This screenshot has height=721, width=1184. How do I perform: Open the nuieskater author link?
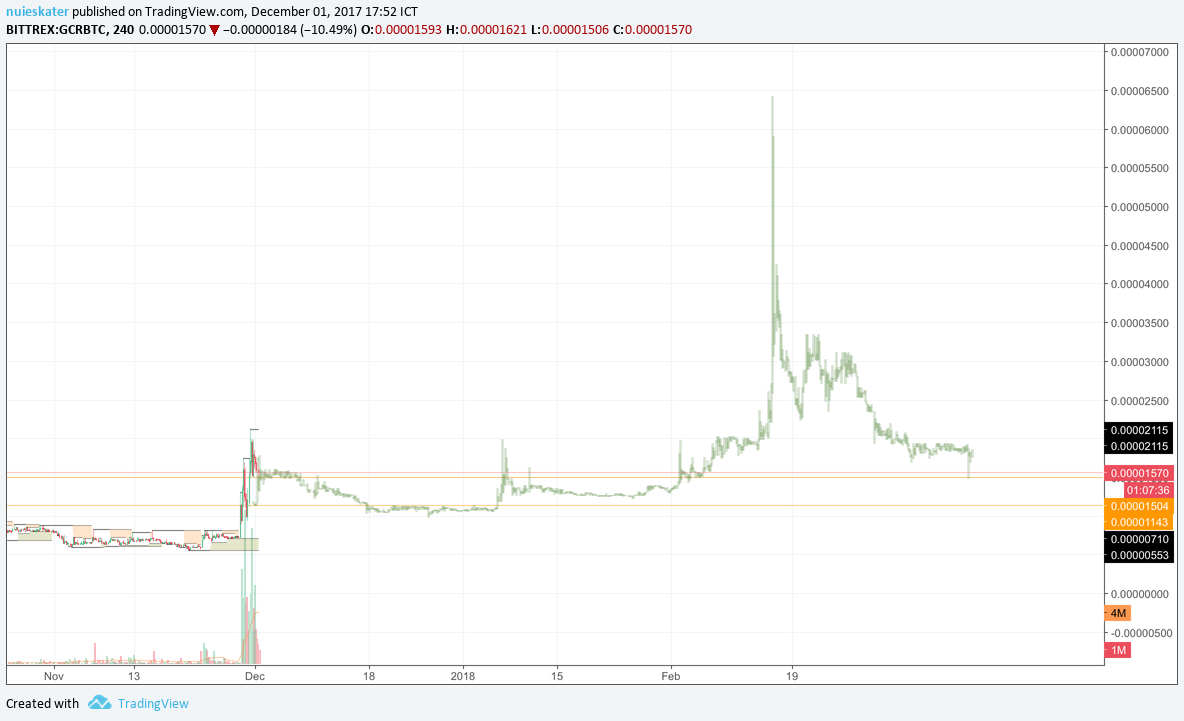pos(37,11)
